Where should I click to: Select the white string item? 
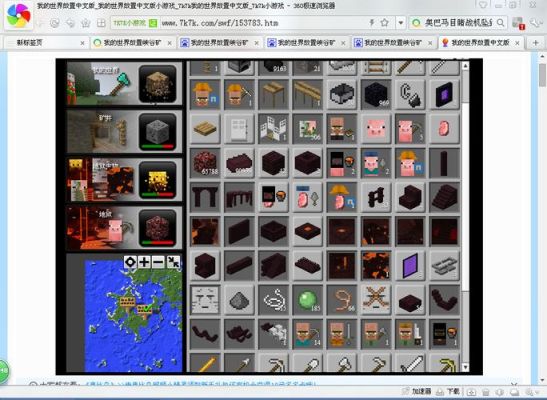click(273, 300)
